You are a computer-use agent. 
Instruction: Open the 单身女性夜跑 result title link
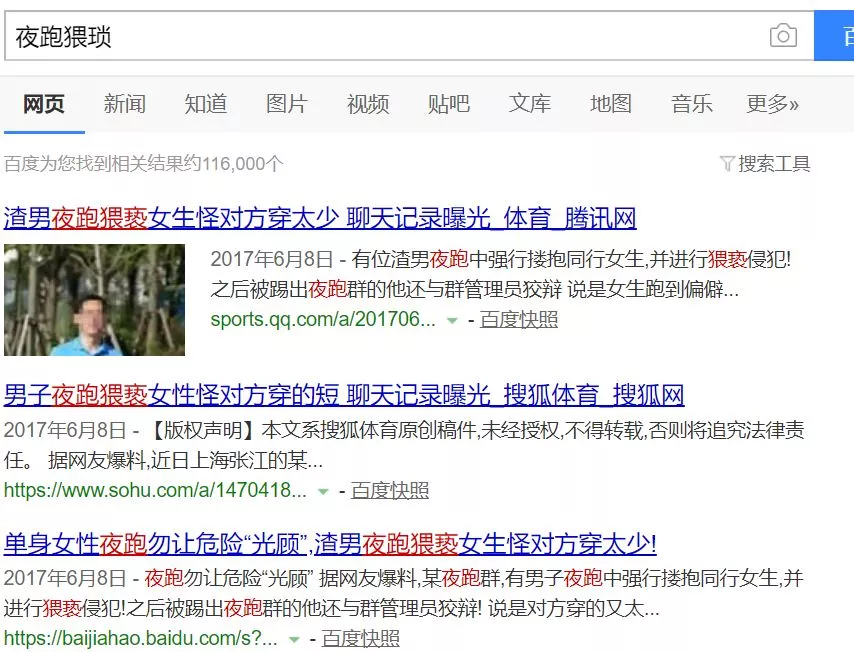pos(330,544)
